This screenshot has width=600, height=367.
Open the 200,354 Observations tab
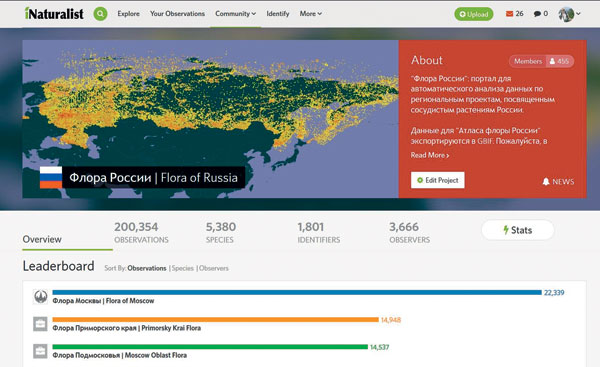point(141,232)
